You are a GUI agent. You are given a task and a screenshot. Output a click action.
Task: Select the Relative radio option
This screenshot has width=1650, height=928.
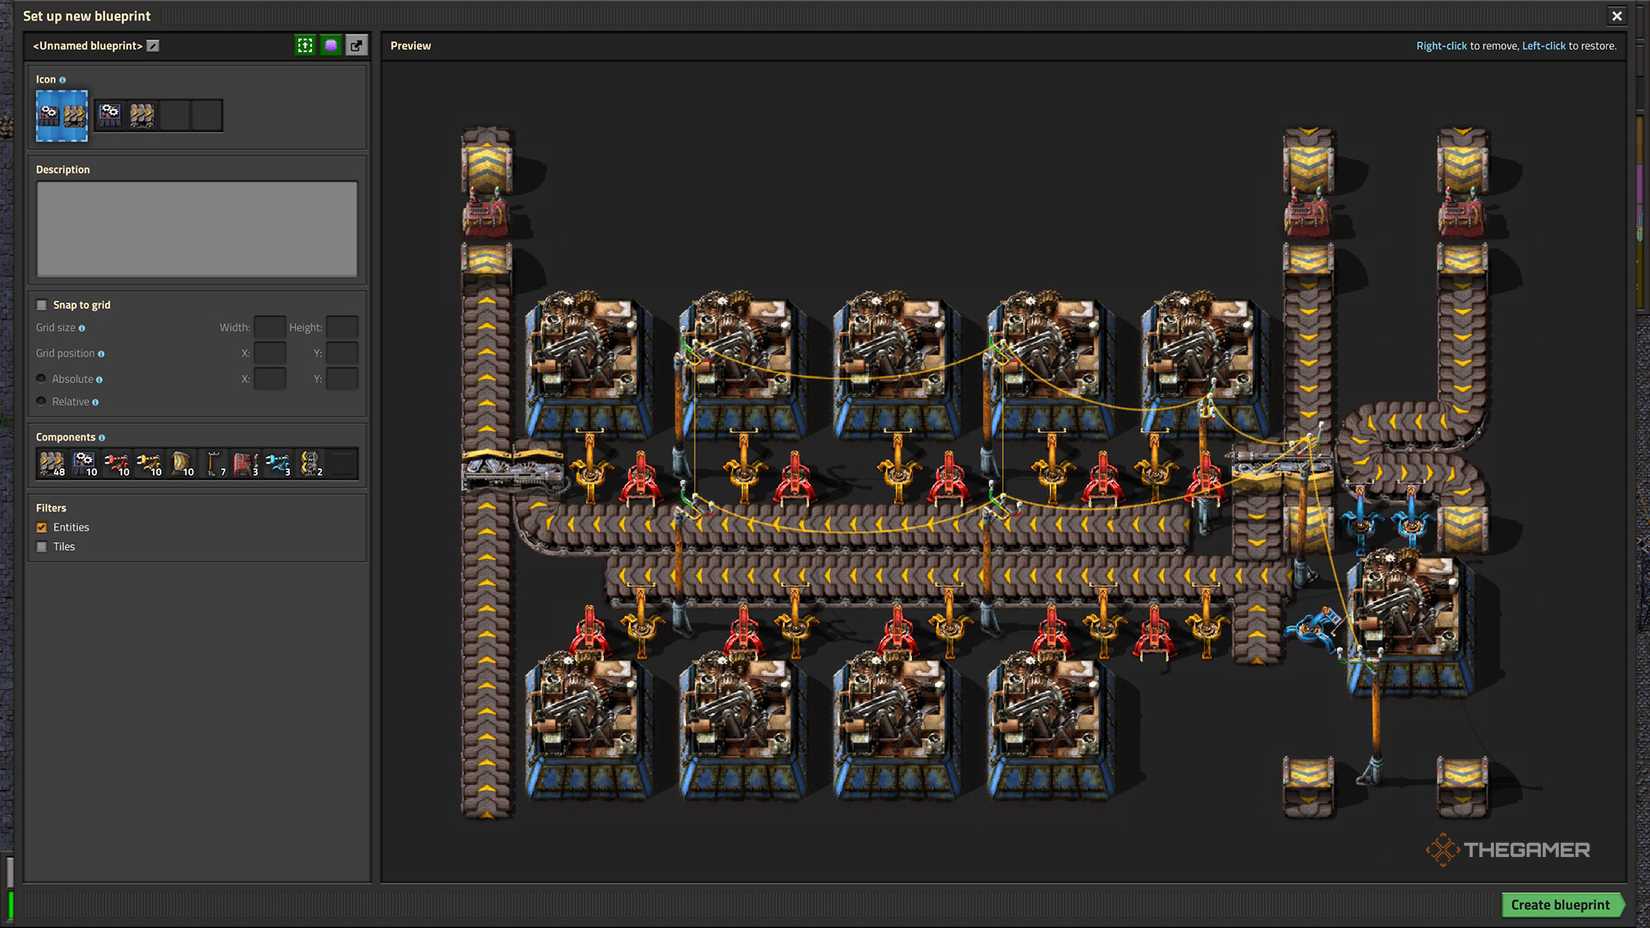pyautogui.click(x=42, y=401)
